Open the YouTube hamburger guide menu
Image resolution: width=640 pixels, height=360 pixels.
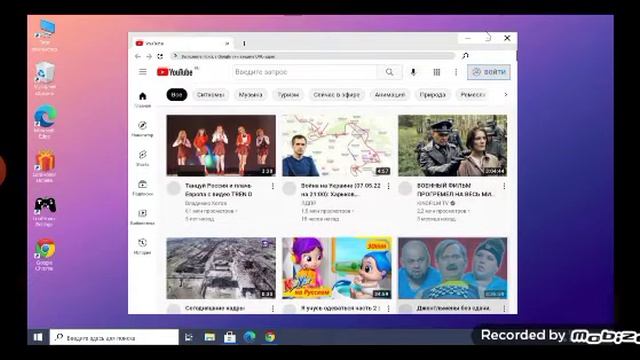142,72
